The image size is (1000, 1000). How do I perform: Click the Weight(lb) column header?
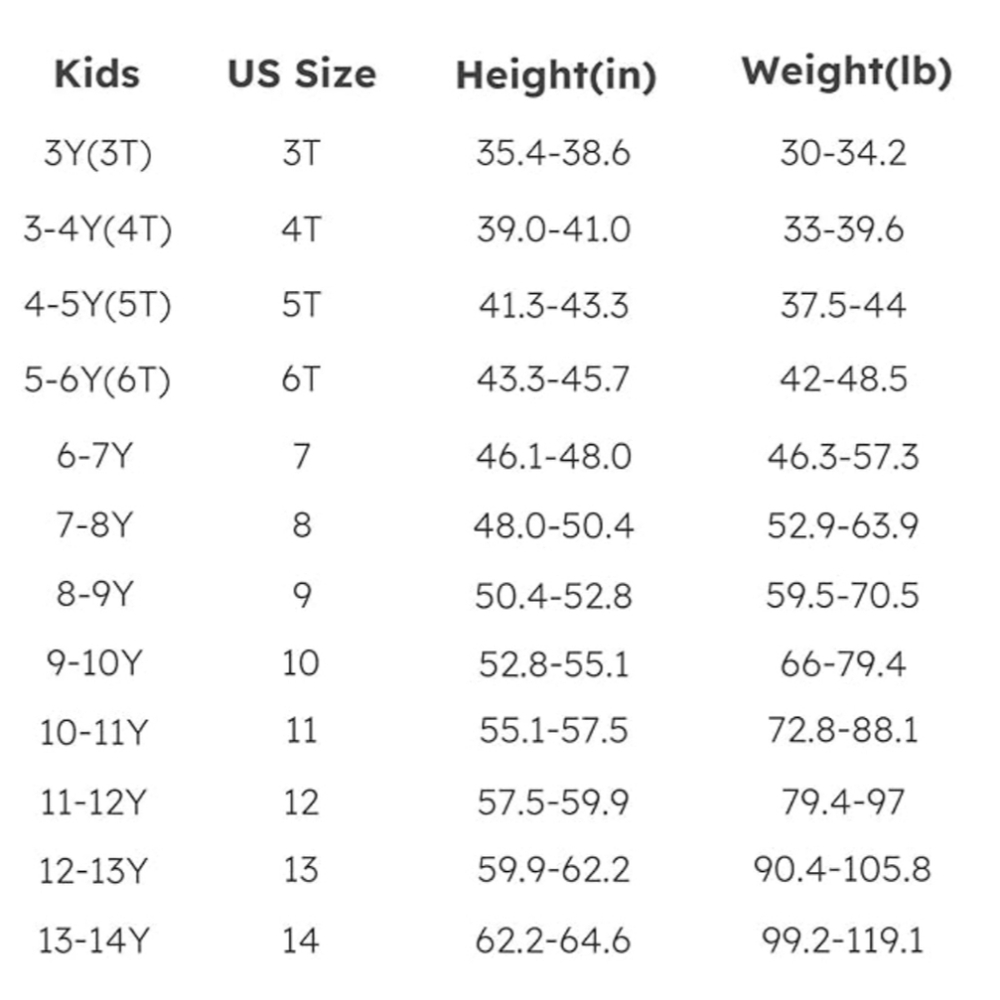tap(847, 71)
